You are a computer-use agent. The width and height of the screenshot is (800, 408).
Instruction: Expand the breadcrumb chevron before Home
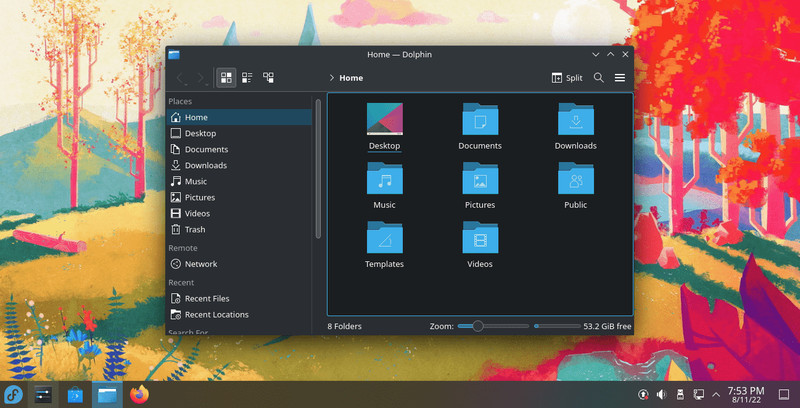332,78
